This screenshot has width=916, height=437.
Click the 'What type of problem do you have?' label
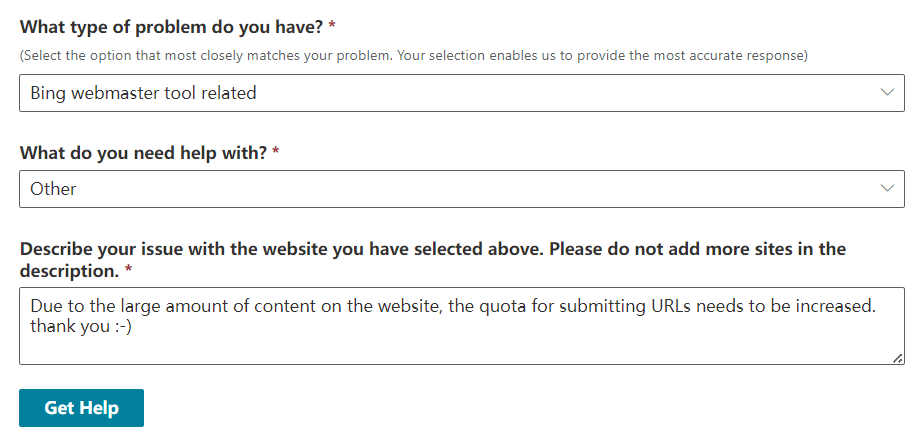pos(171,27)
